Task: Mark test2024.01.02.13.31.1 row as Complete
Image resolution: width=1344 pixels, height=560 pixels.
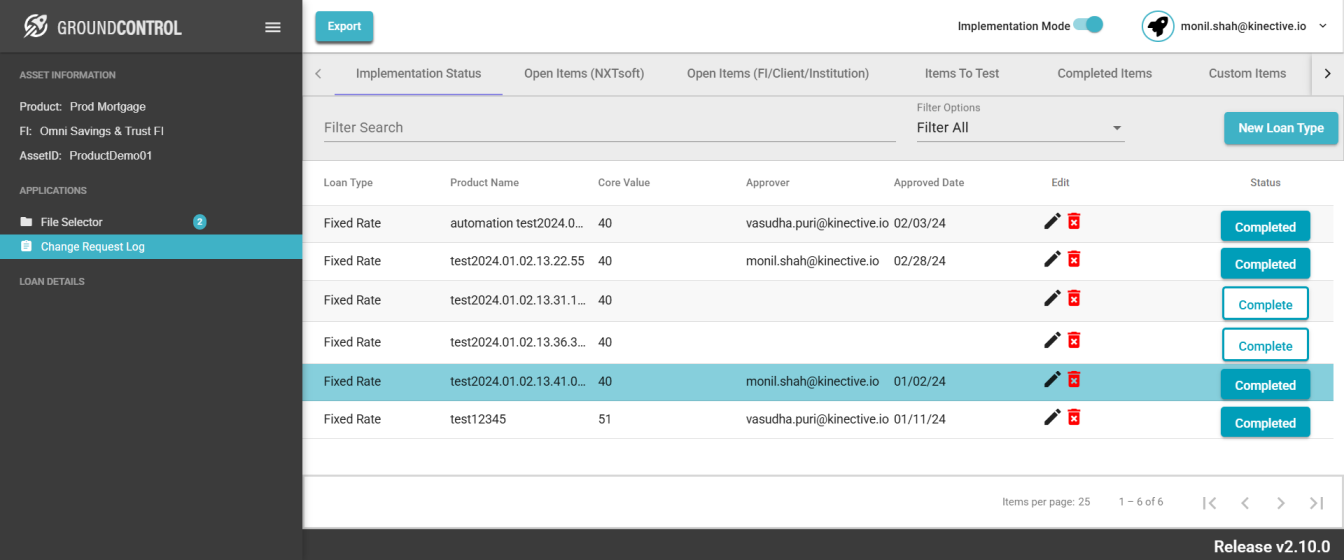Action: 1265,305
